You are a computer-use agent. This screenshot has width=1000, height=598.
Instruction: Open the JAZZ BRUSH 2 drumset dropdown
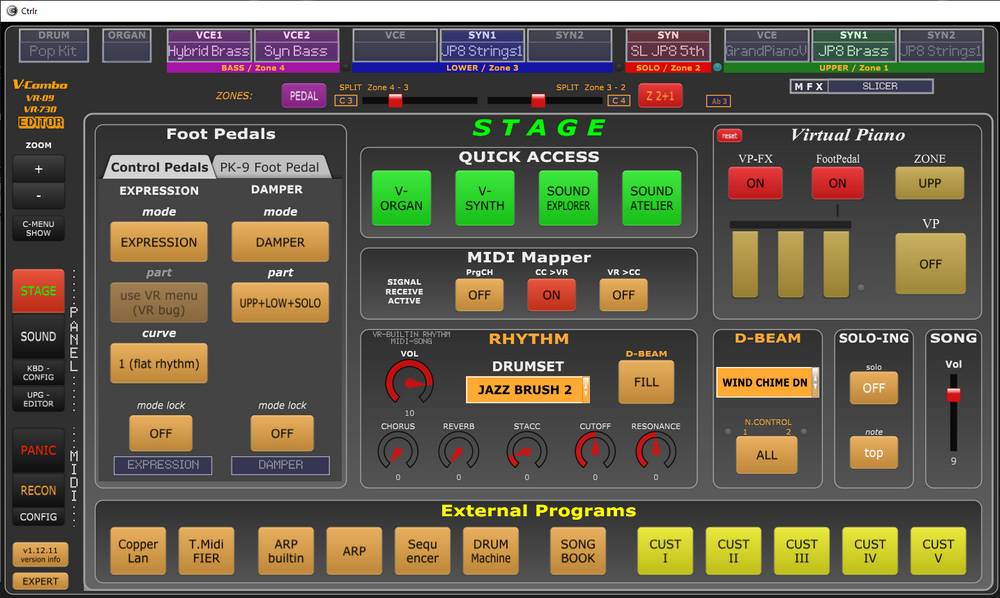tap(527, 390)
